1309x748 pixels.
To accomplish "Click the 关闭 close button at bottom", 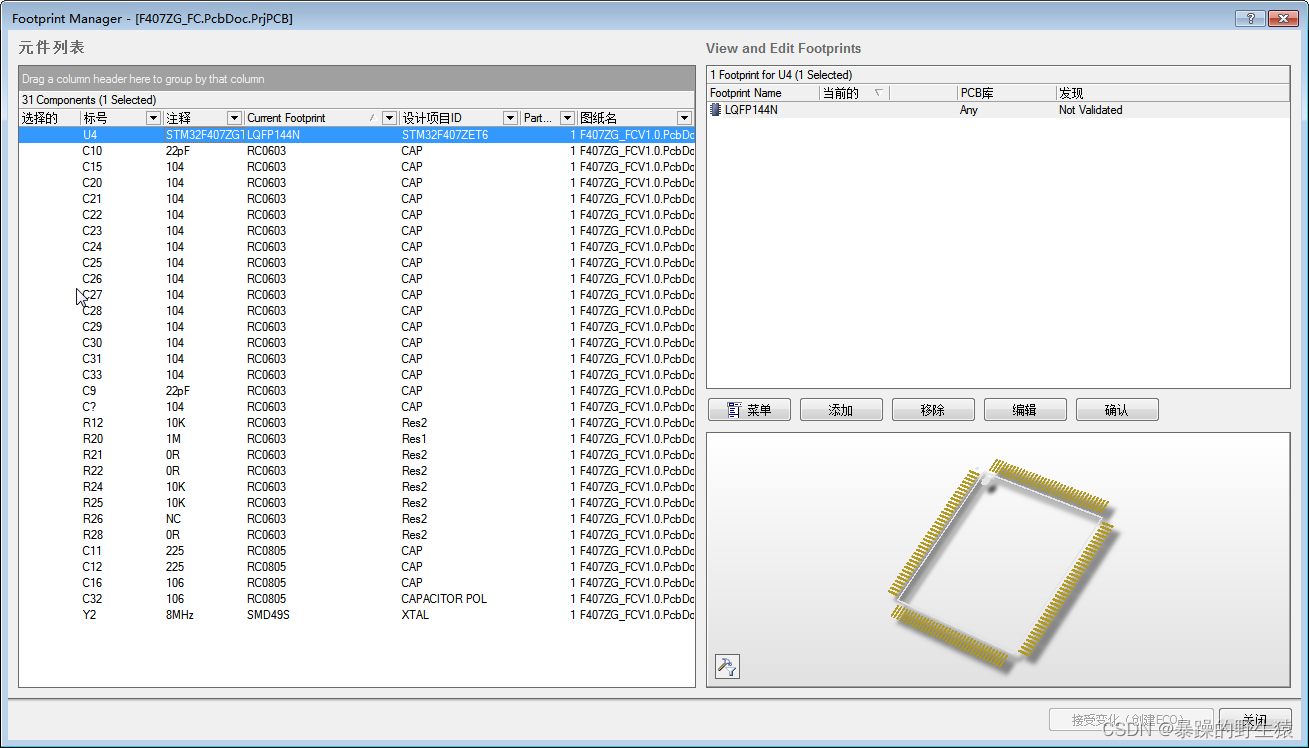I will pyautogui.click(x=1254, y=720).
